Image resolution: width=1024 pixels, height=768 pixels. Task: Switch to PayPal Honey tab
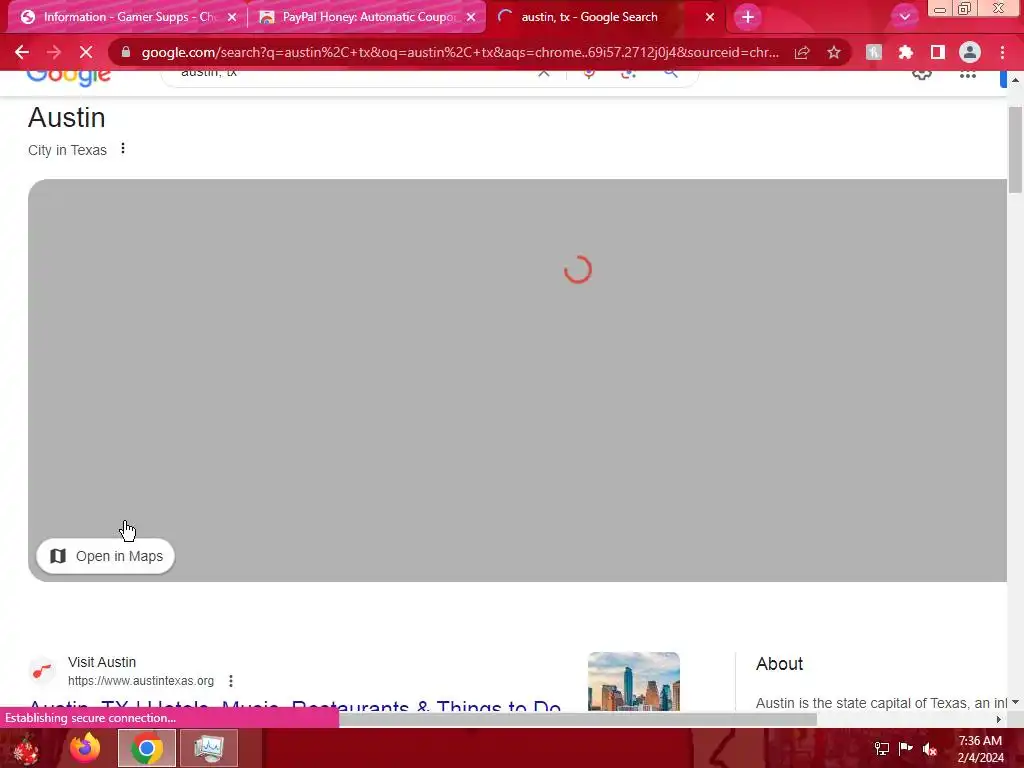pyautogui.click(x=368, y=17)
